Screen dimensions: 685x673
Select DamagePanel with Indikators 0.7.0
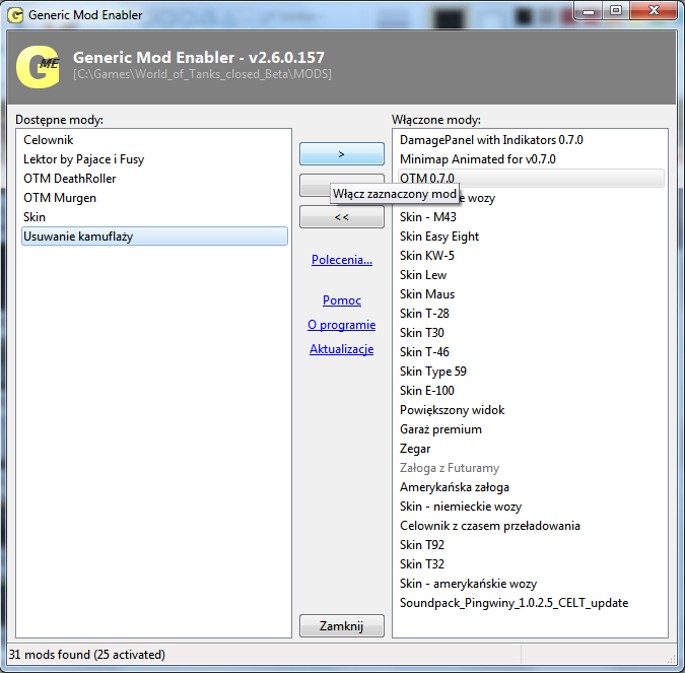pos(531,140)
